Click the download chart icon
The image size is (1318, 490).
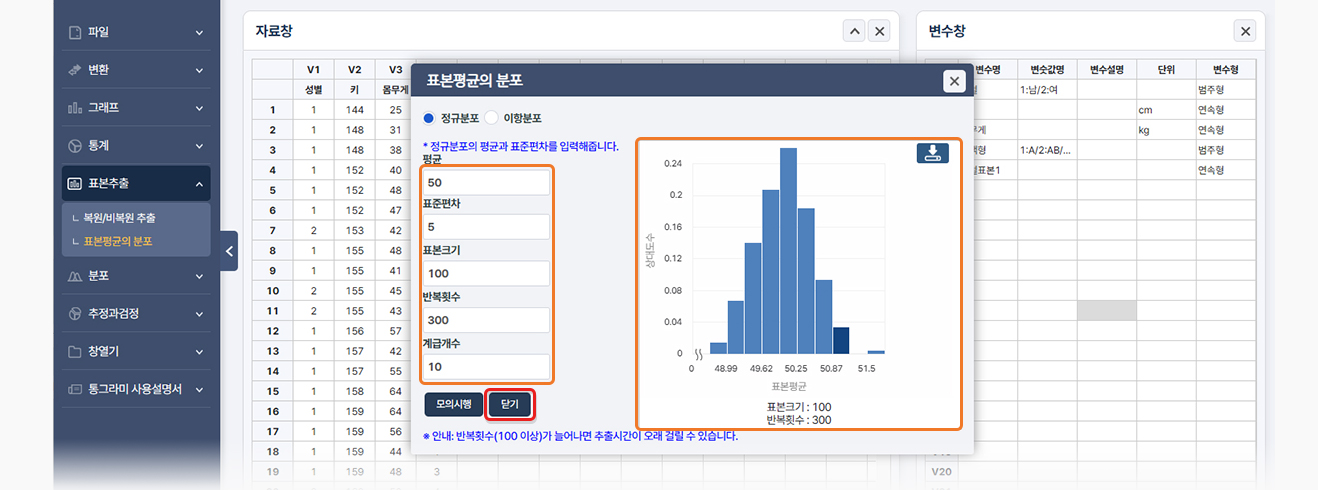[x=932, y=152]
